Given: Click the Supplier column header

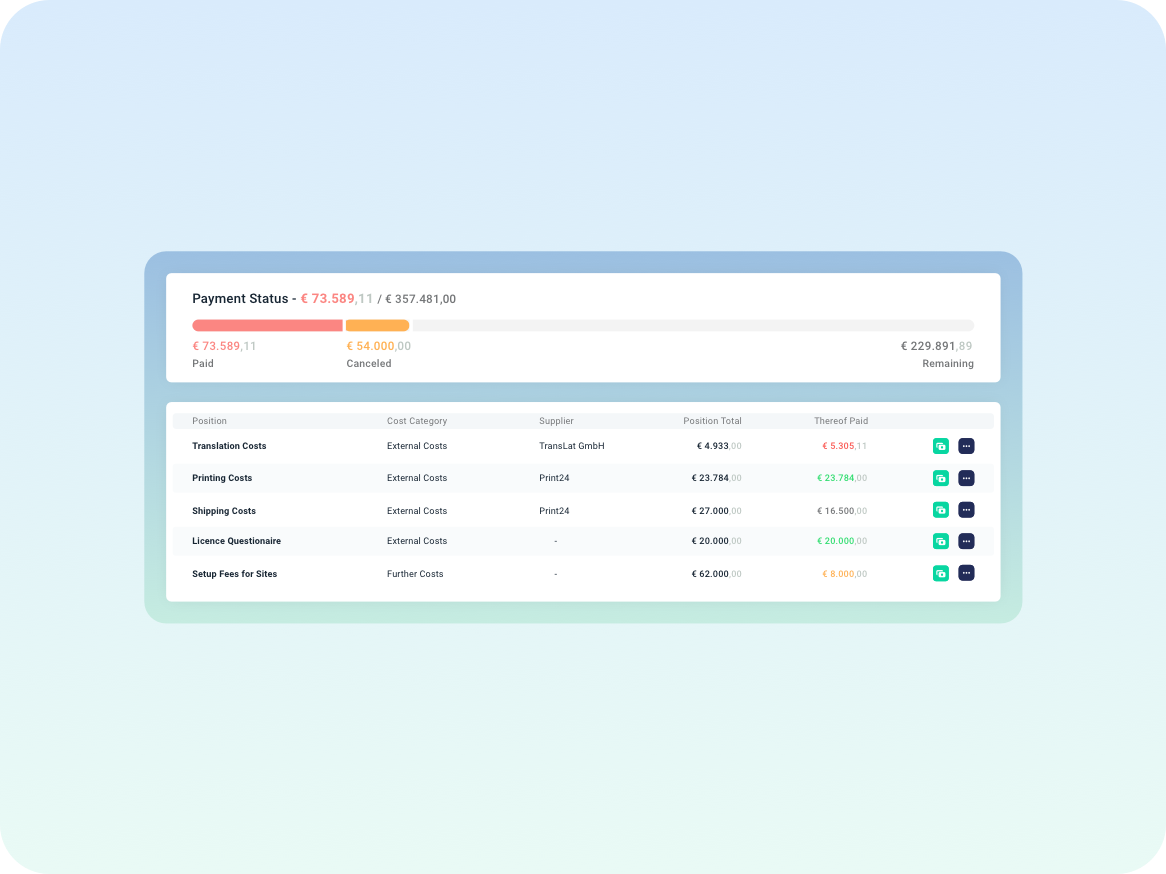Looking at the screenshot, I should (556, 421).
